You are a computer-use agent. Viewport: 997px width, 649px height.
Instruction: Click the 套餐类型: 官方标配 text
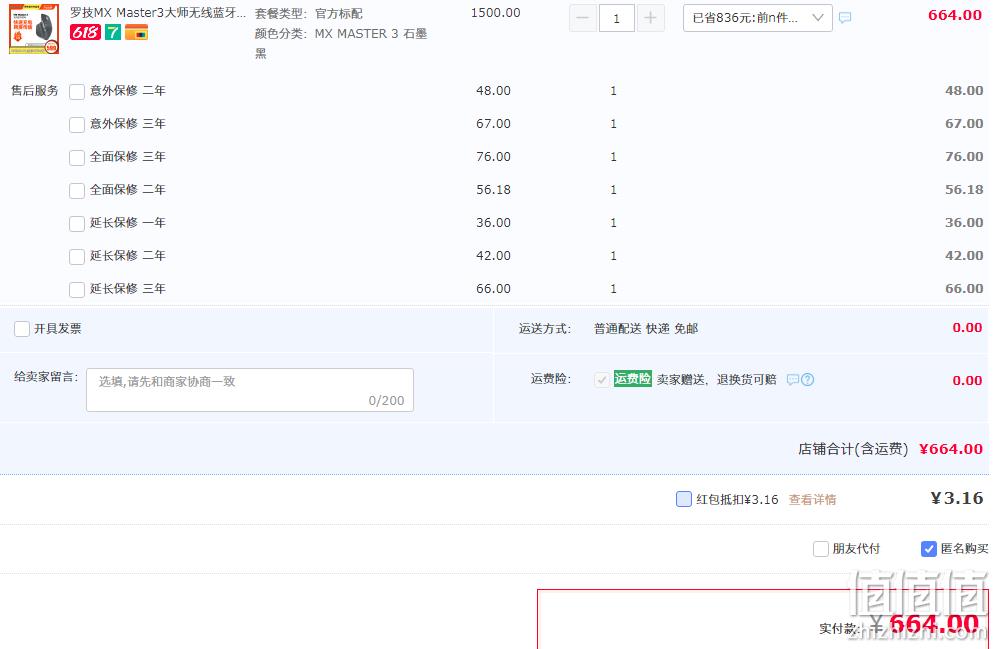(308, 13)
